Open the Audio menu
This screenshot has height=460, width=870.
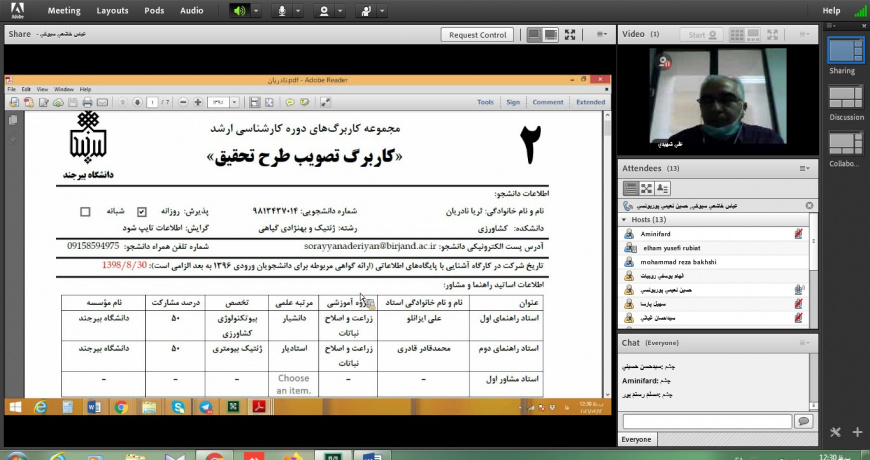[x=191, y=11]
